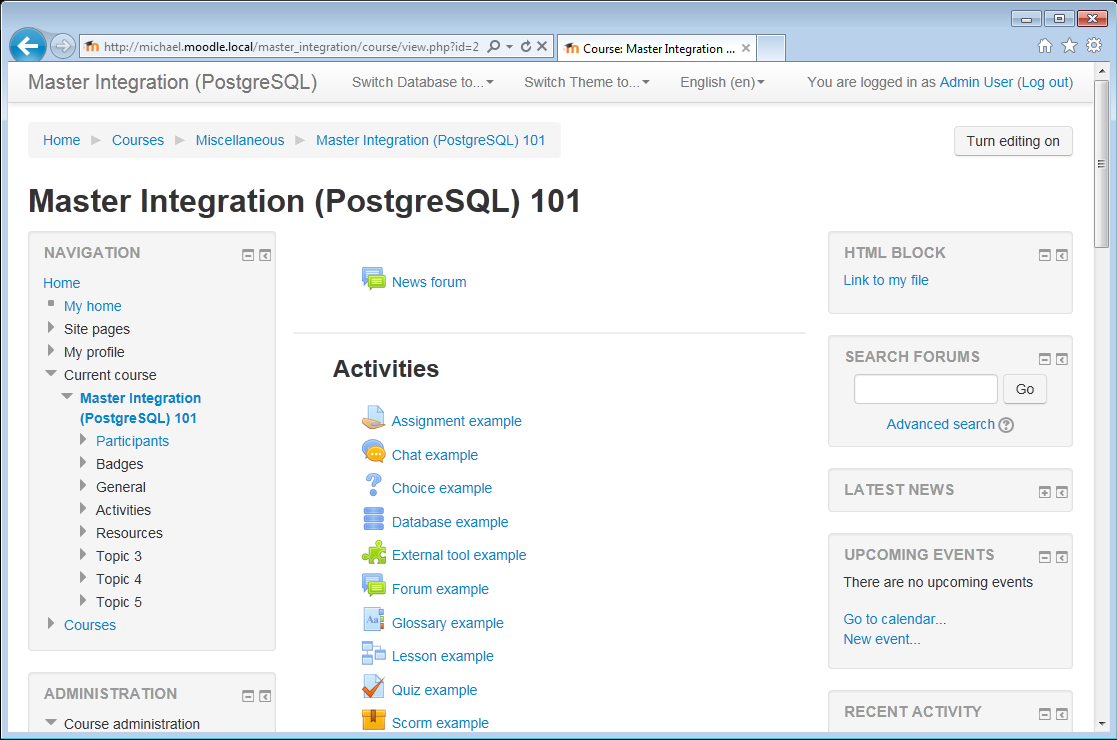Open Switch Theme to... menu
This screenshot has width=1117, height=740.
[587, 82]
